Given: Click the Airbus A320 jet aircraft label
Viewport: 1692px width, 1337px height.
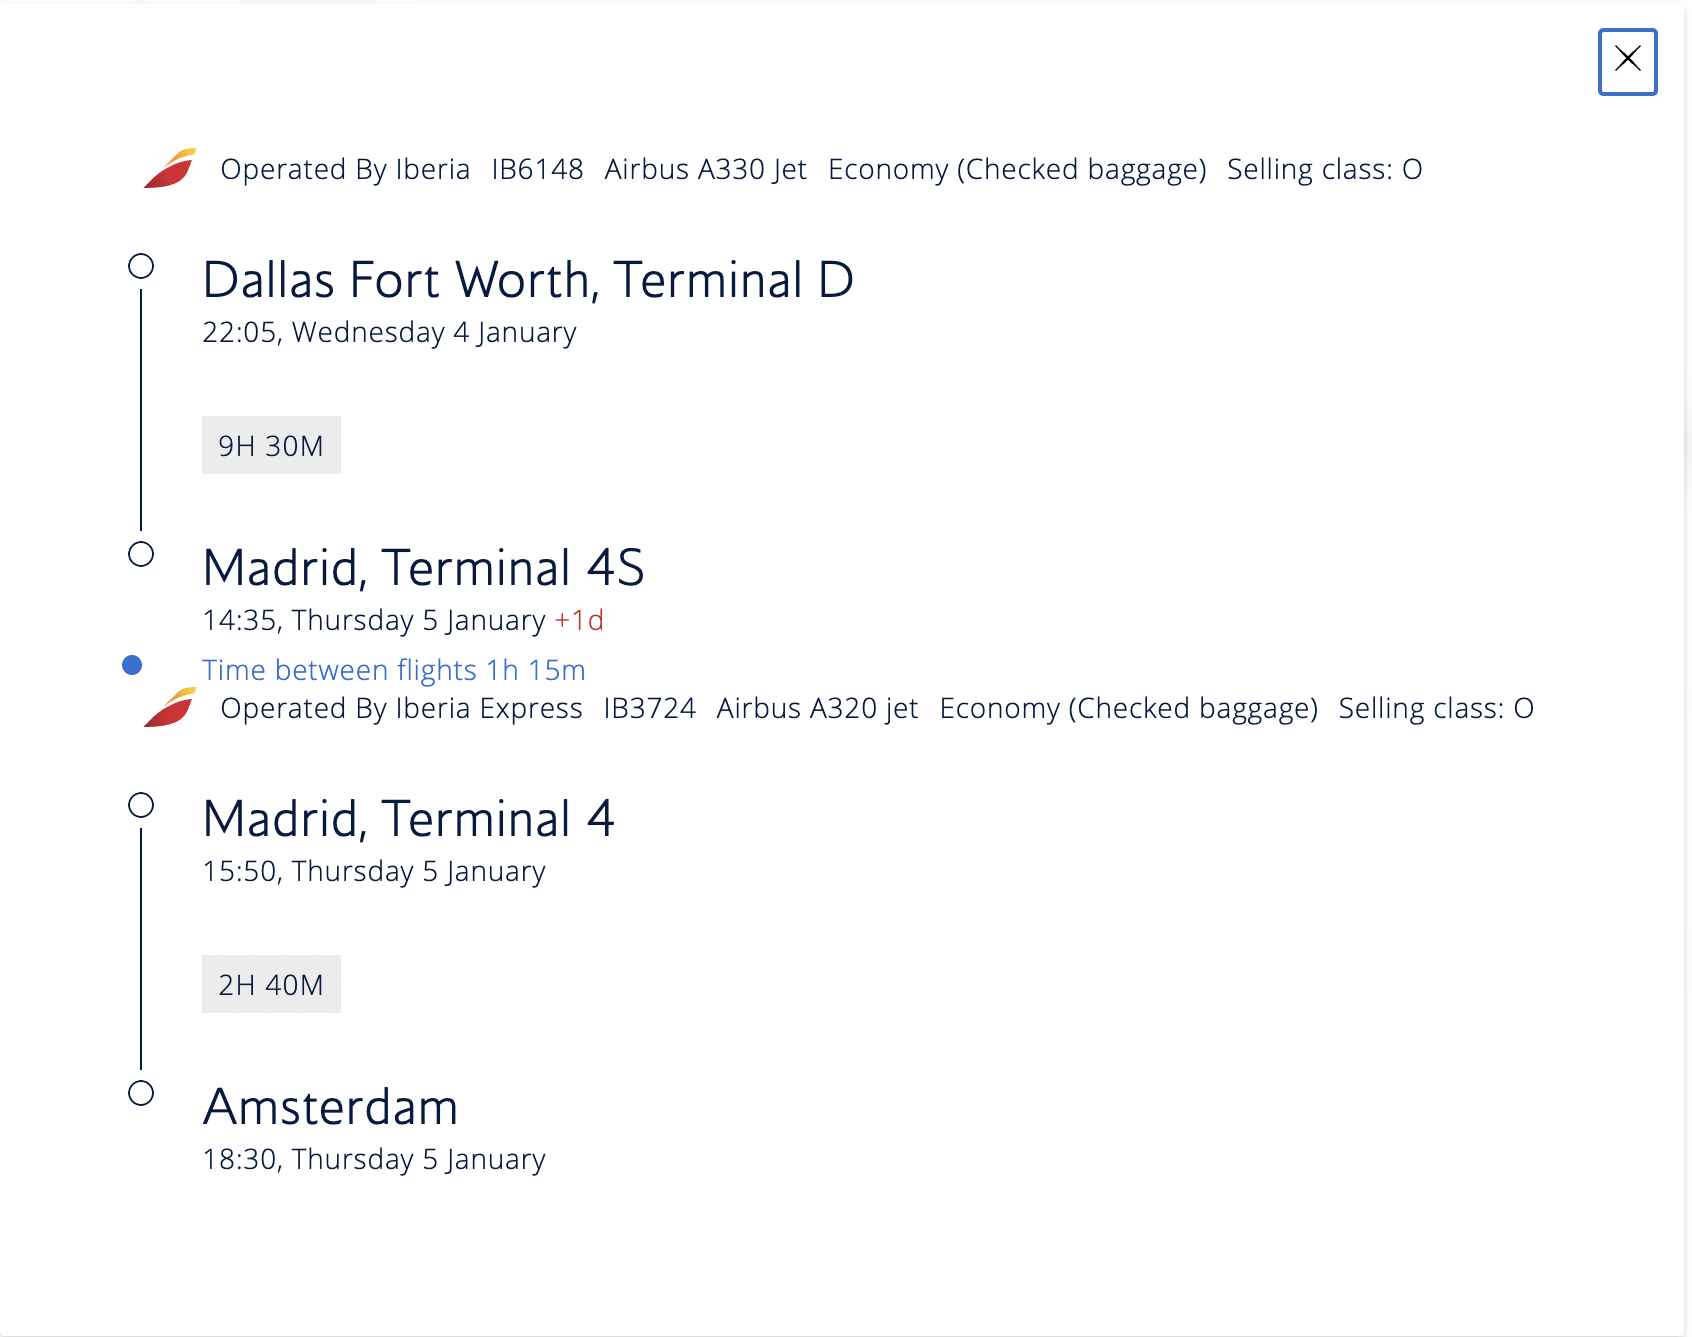Looking at the screenshot, I should tap(817, 708).
